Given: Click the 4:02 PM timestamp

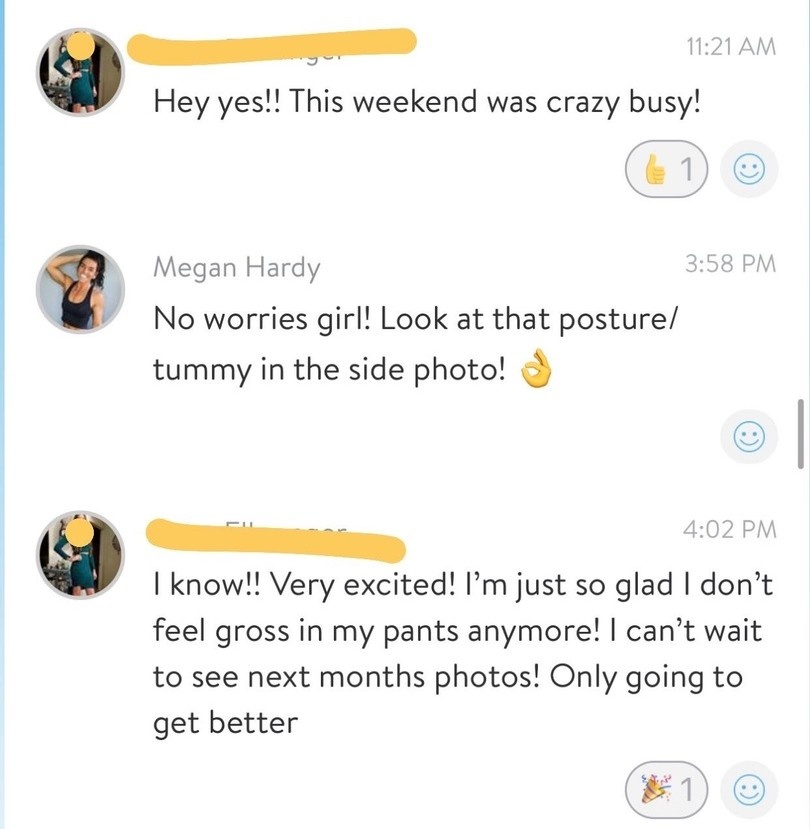Looking at the screenshot, I should point(731,529).
